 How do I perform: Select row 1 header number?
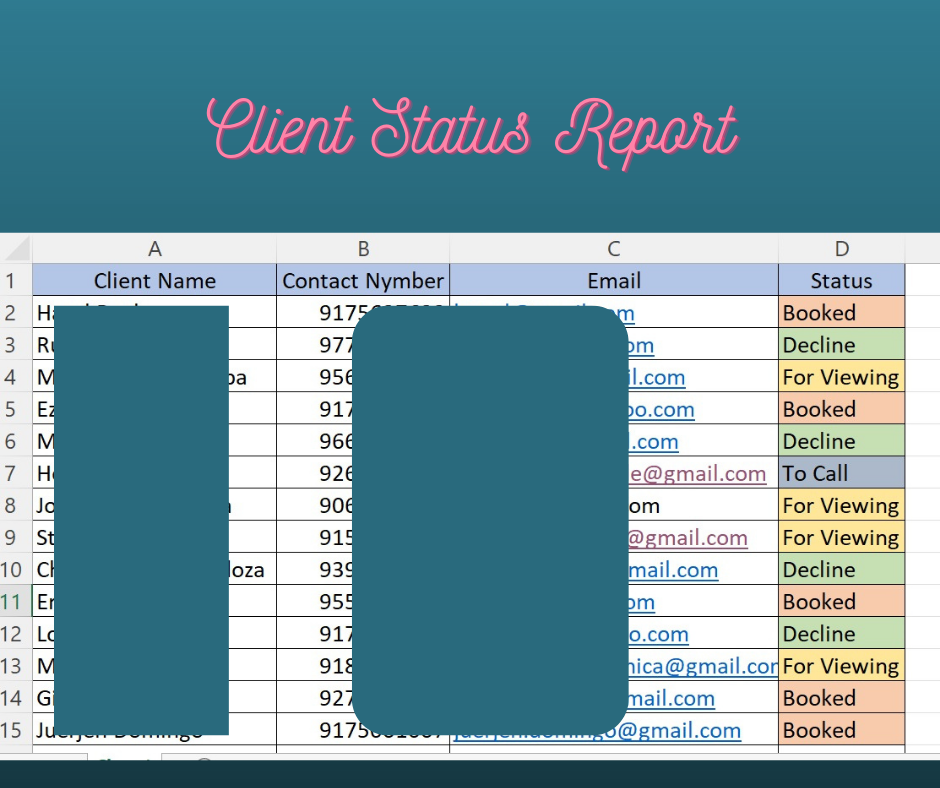click(10, 281)
